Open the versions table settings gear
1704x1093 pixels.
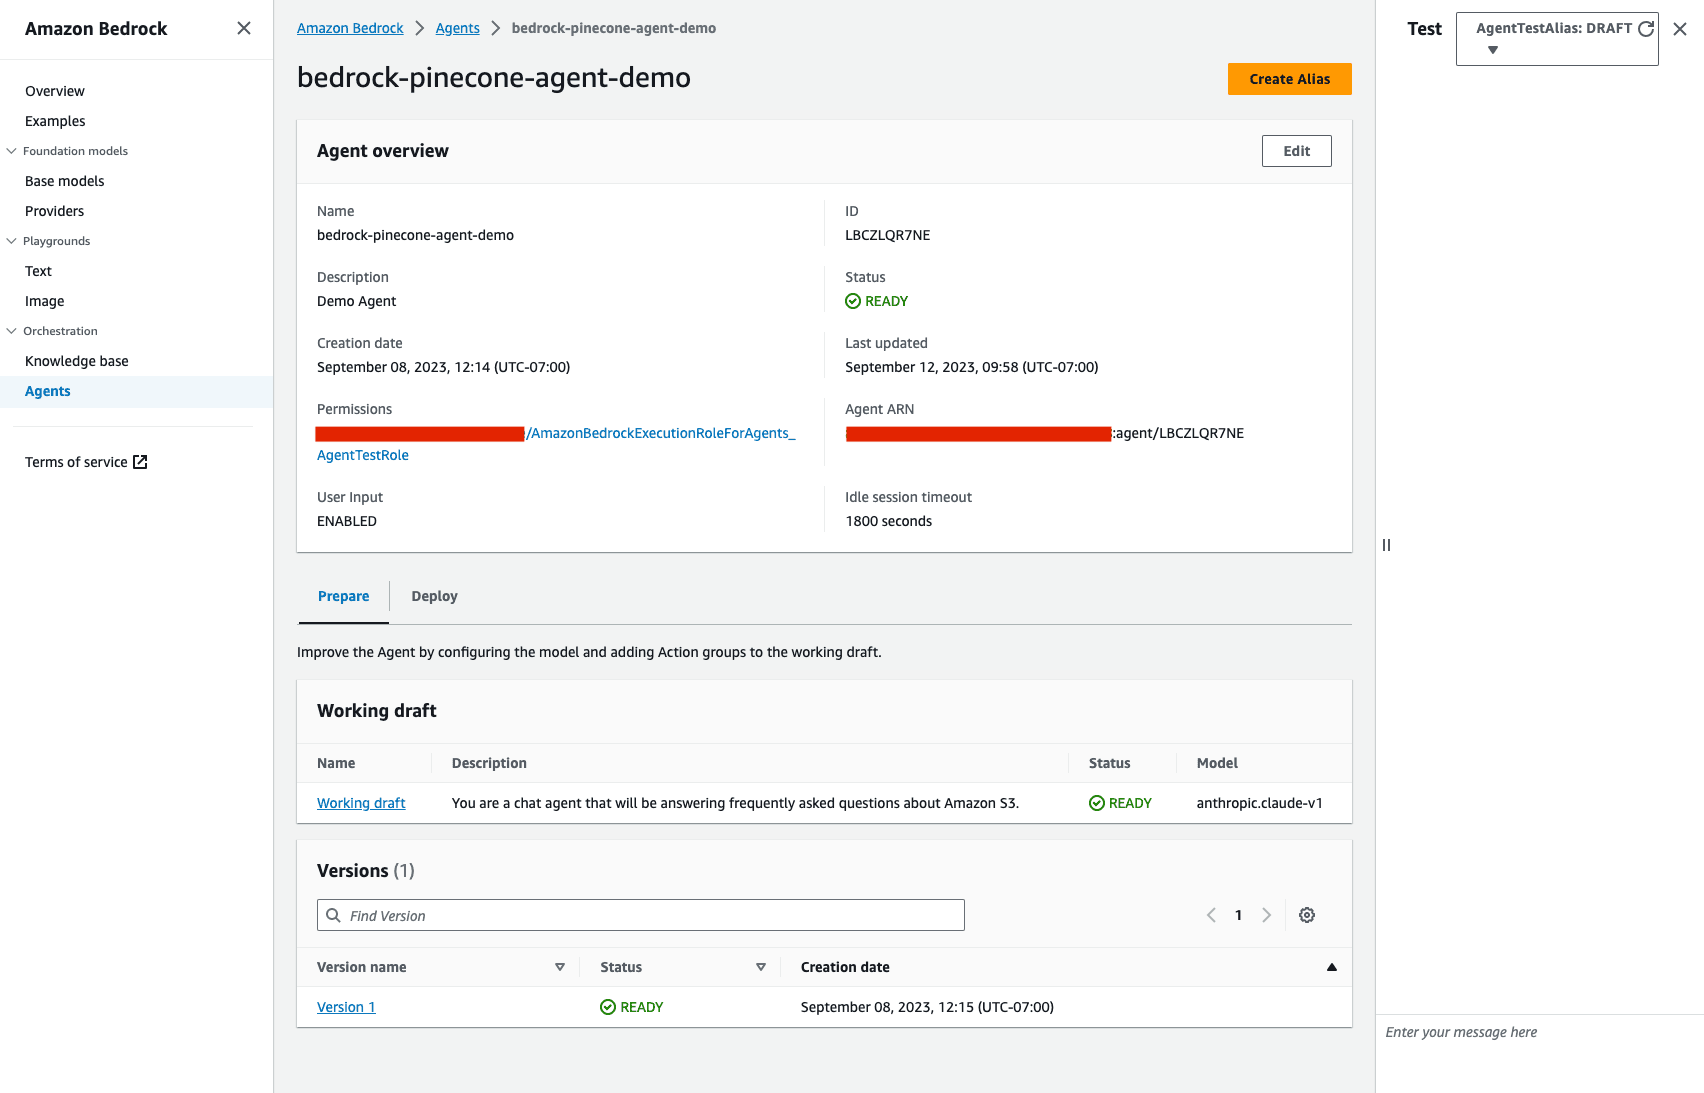1307,915
